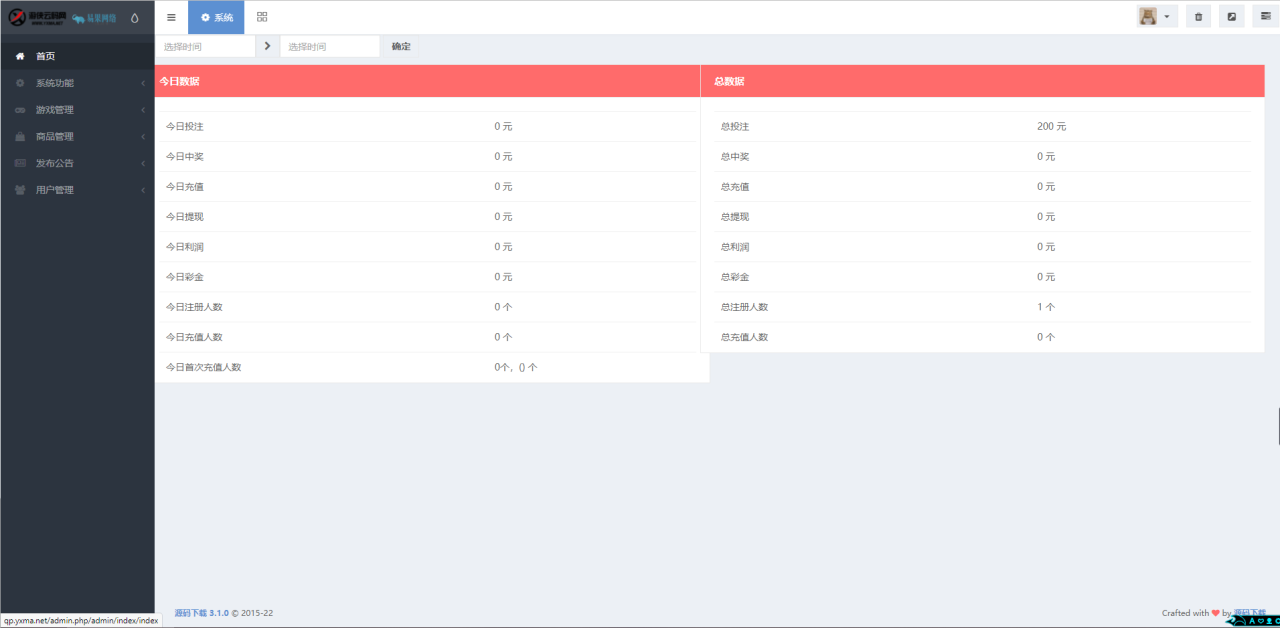Click the 0个, 0 个 first-recharge value
Screen dimensions: 1280x628
[516, 367]
